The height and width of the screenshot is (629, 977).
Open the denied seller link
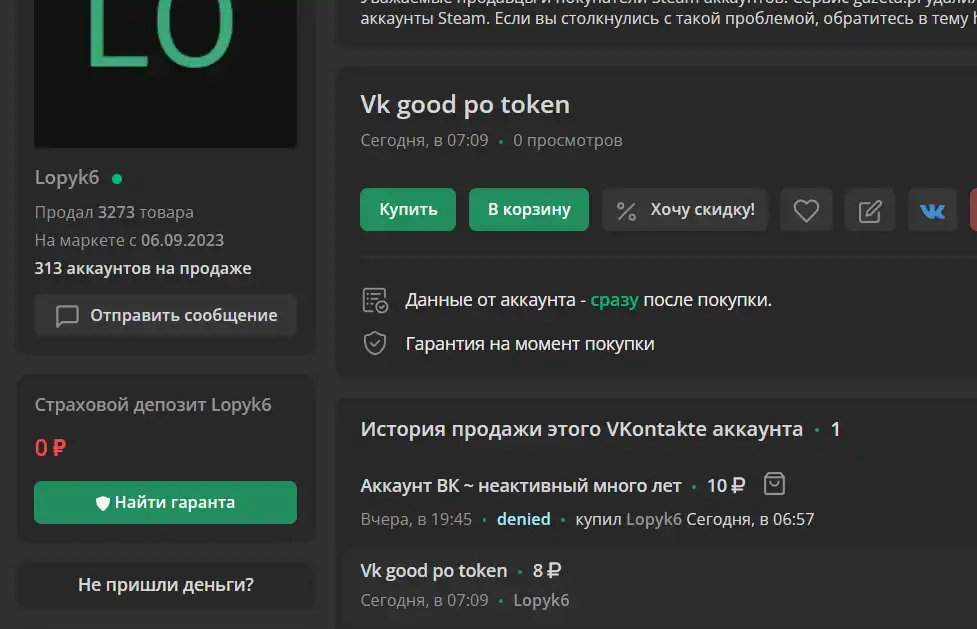pos(523,519)
